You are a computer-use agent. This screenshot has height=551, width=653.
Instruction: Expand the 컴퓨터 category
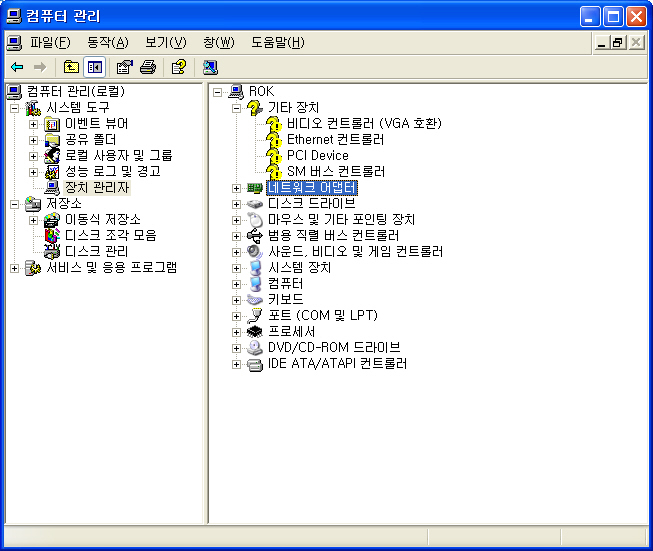pyautogui.click(x=237, y=284)
